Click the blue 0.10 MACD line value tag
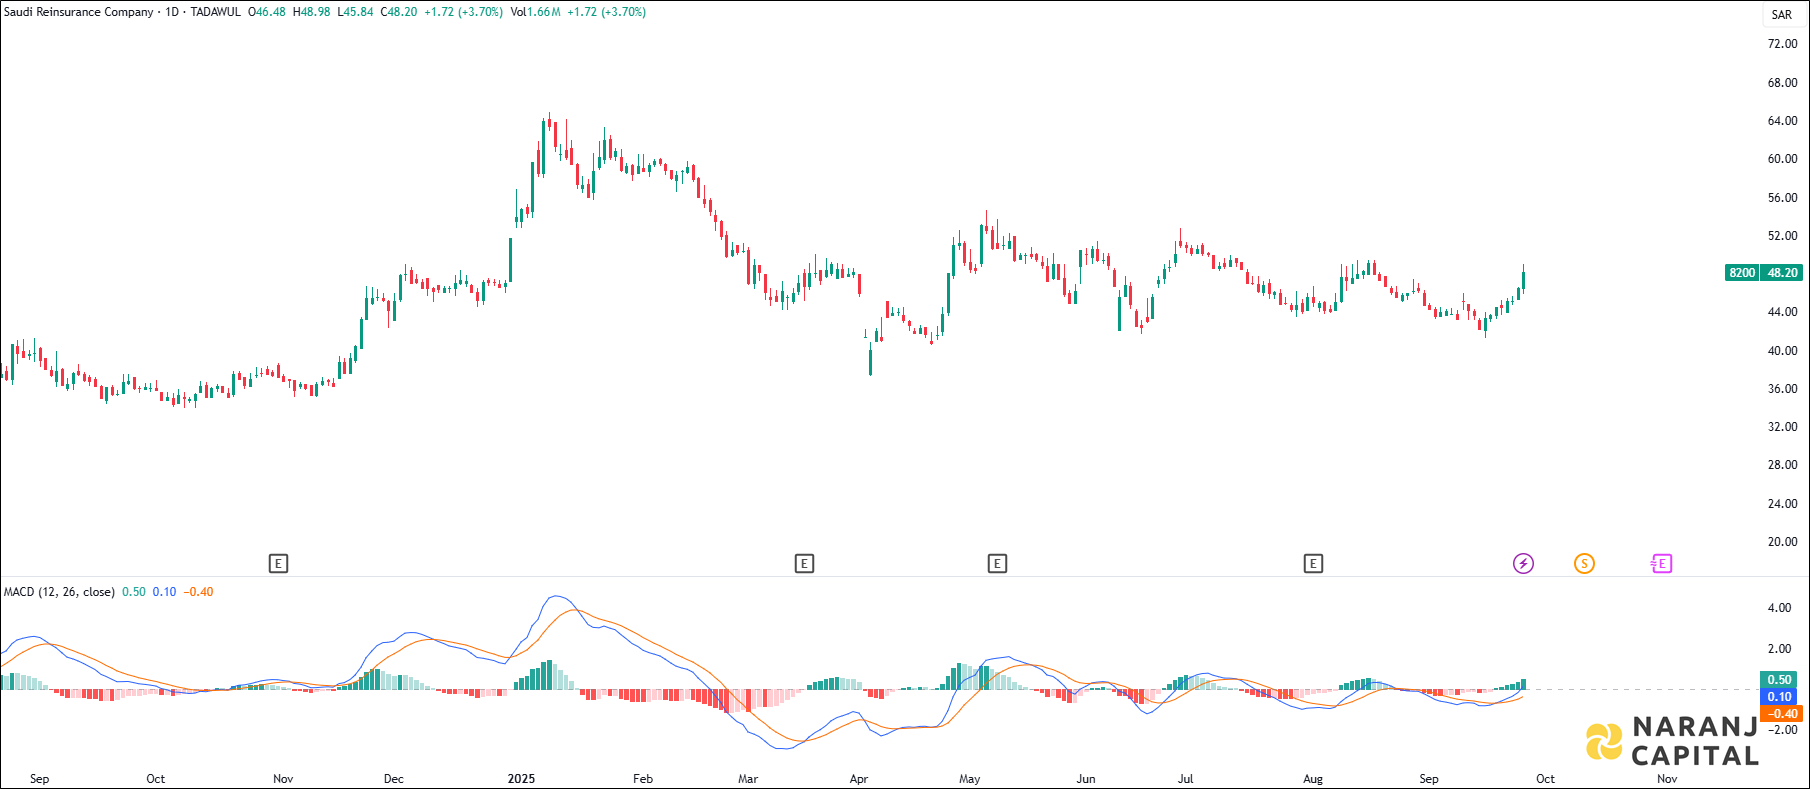 1780,697
